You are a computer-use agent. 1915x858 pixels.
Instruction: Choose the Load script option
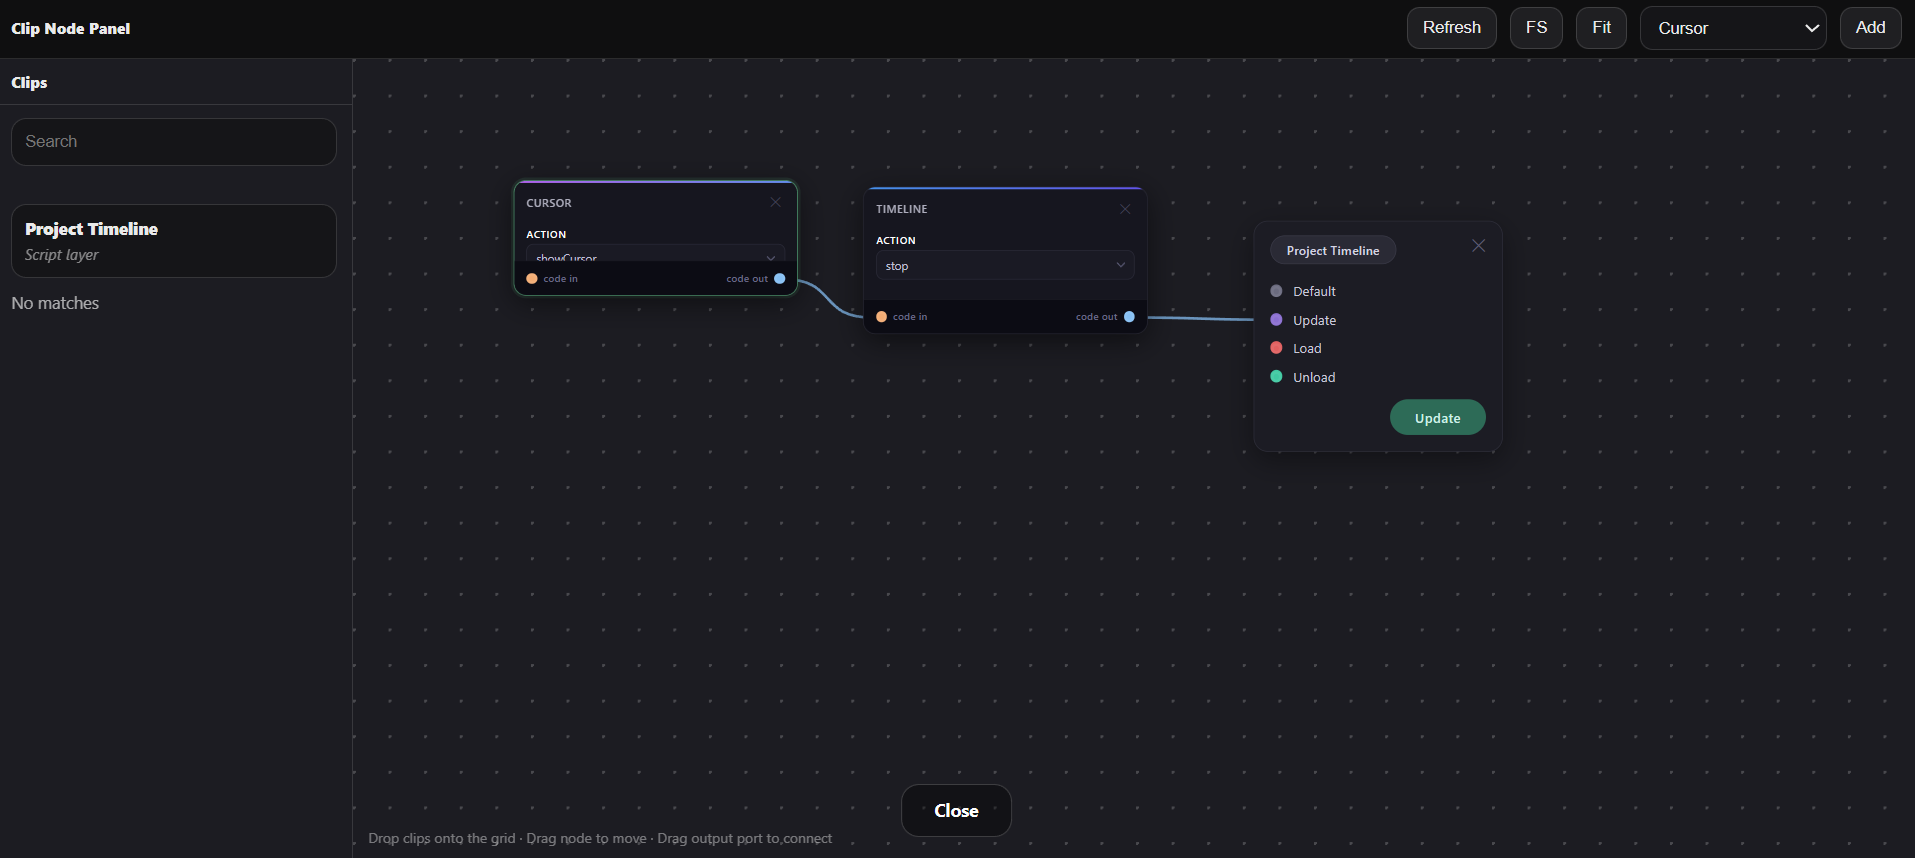point(1306,348)
